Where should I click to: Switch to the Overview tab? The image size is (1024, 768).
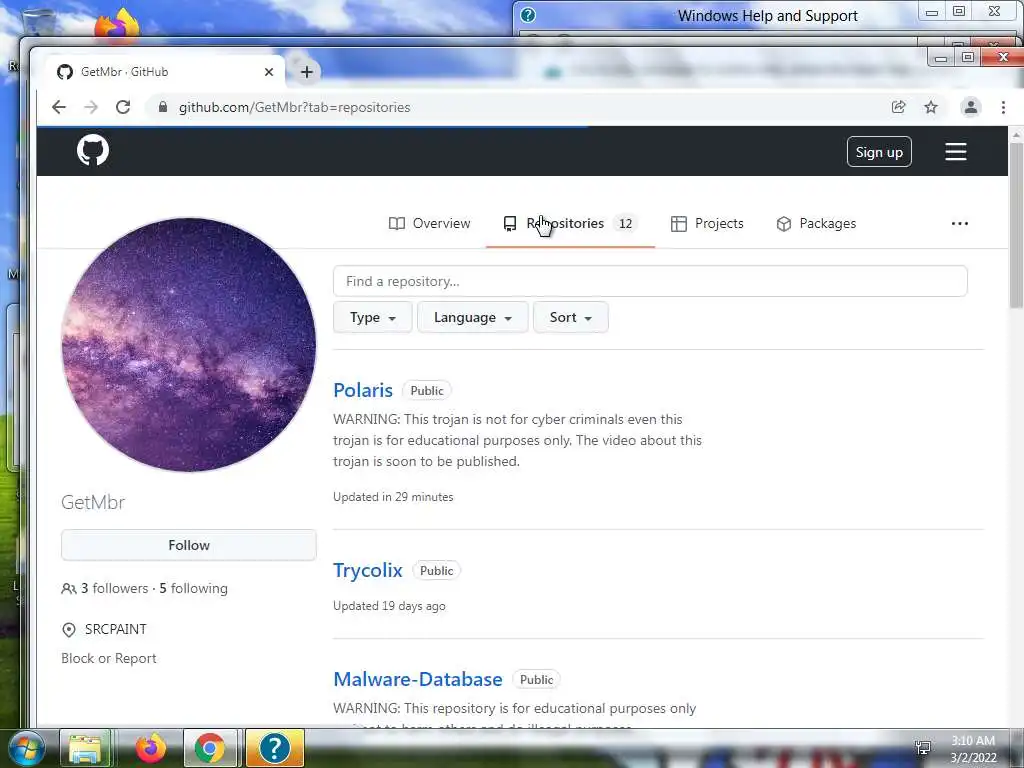(429, 223)
